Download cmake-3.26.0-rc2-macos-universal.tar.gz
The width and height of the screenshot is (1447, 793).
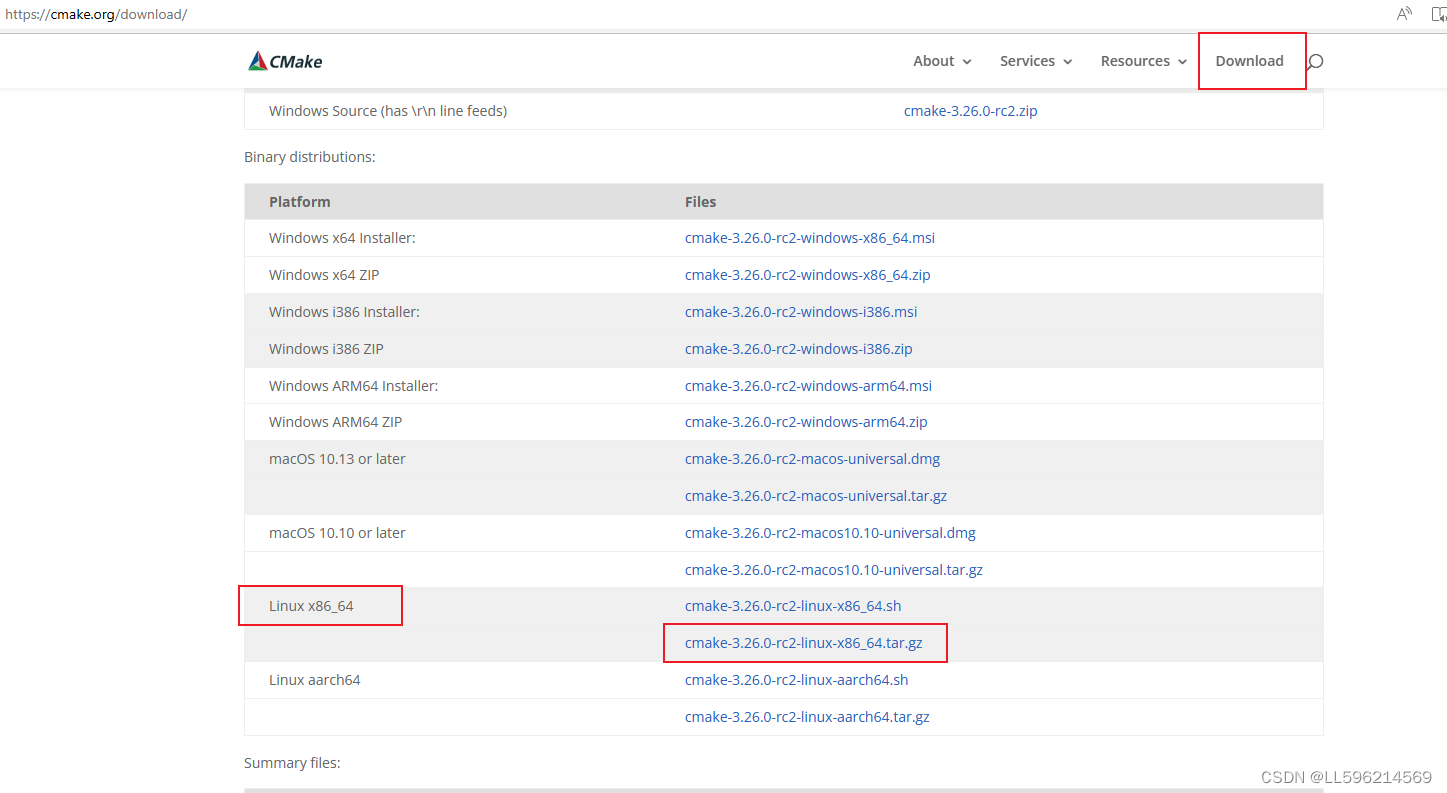(x=816, y=496)
